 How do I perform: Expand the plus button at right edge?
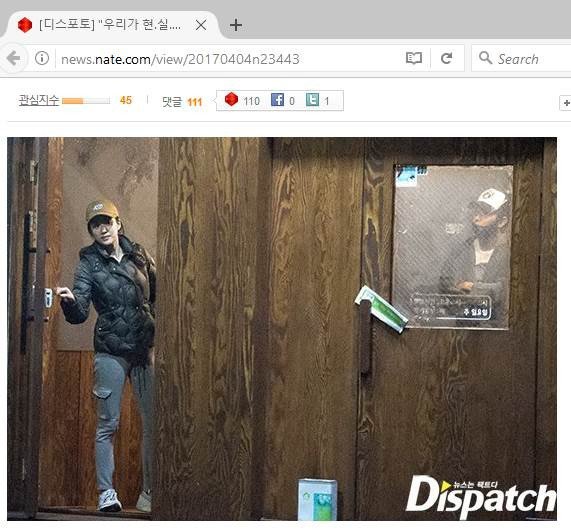tap(566, 103)
